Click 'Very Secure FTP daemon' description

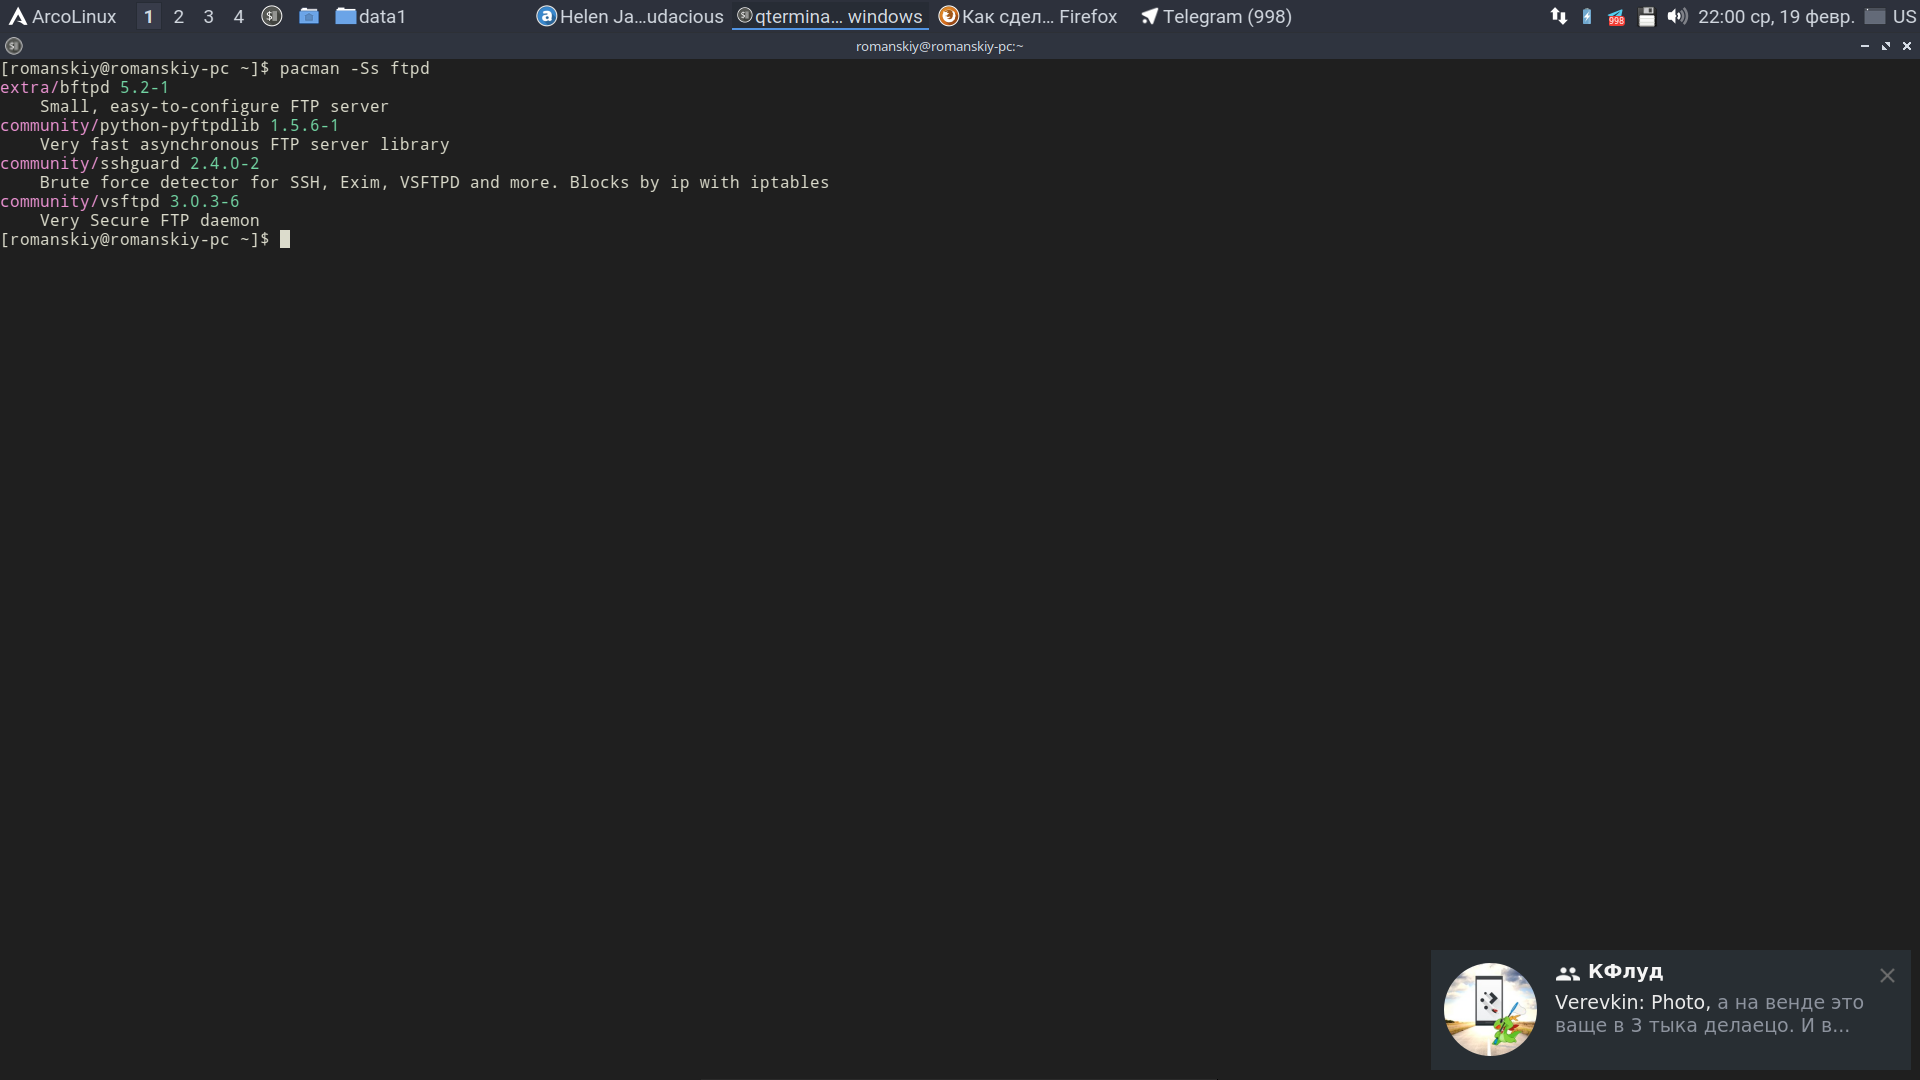pos(150,220)
